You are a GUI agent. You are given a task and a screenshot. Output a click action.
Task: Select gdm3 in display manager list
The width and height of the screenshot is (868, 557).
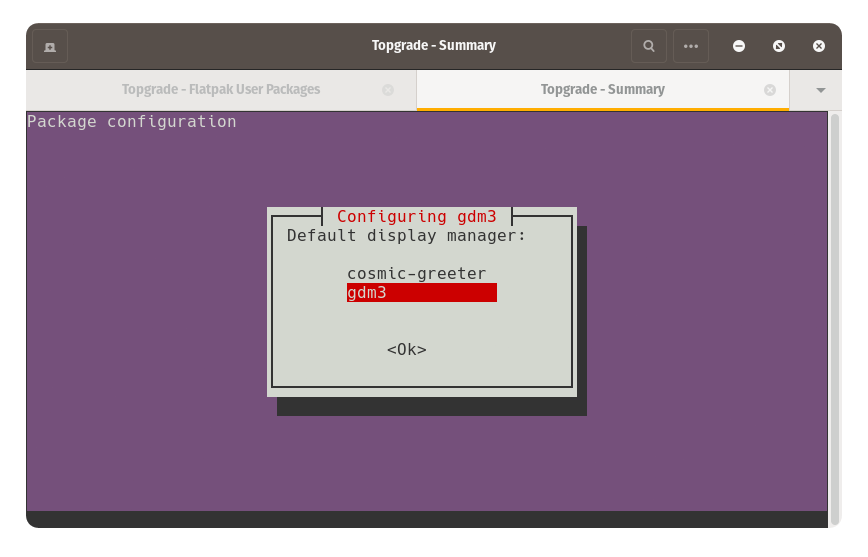point(422,292)
